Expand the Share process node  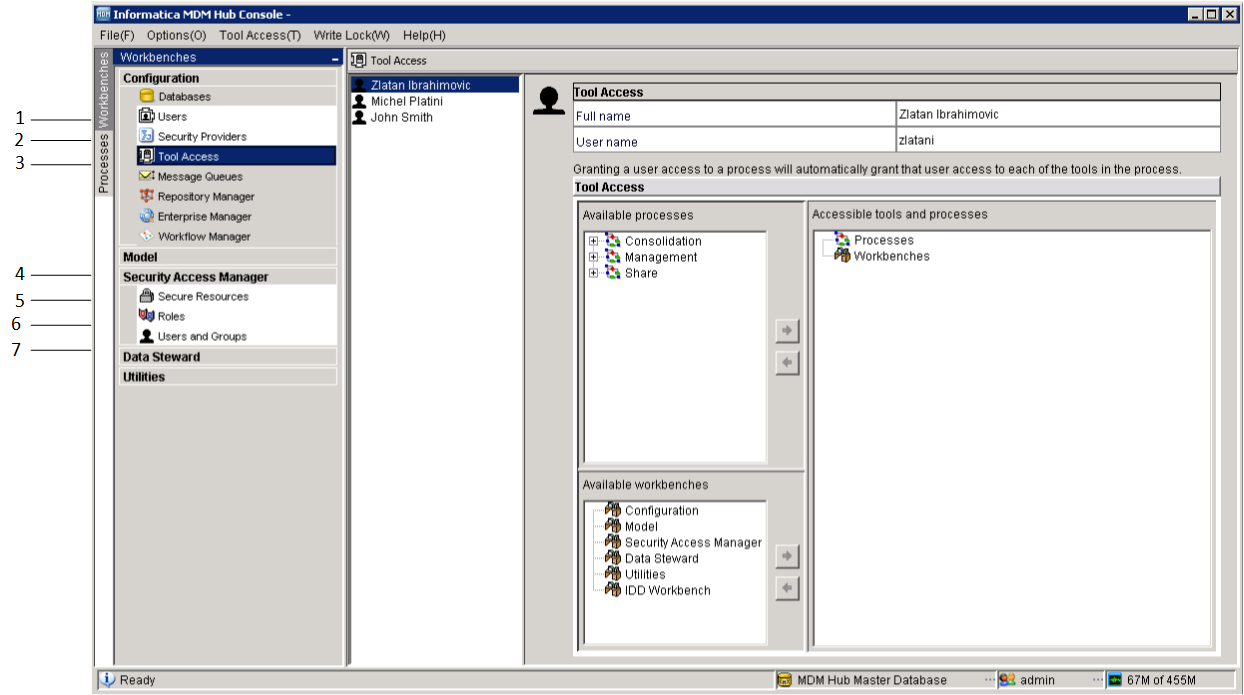[594, 273]
